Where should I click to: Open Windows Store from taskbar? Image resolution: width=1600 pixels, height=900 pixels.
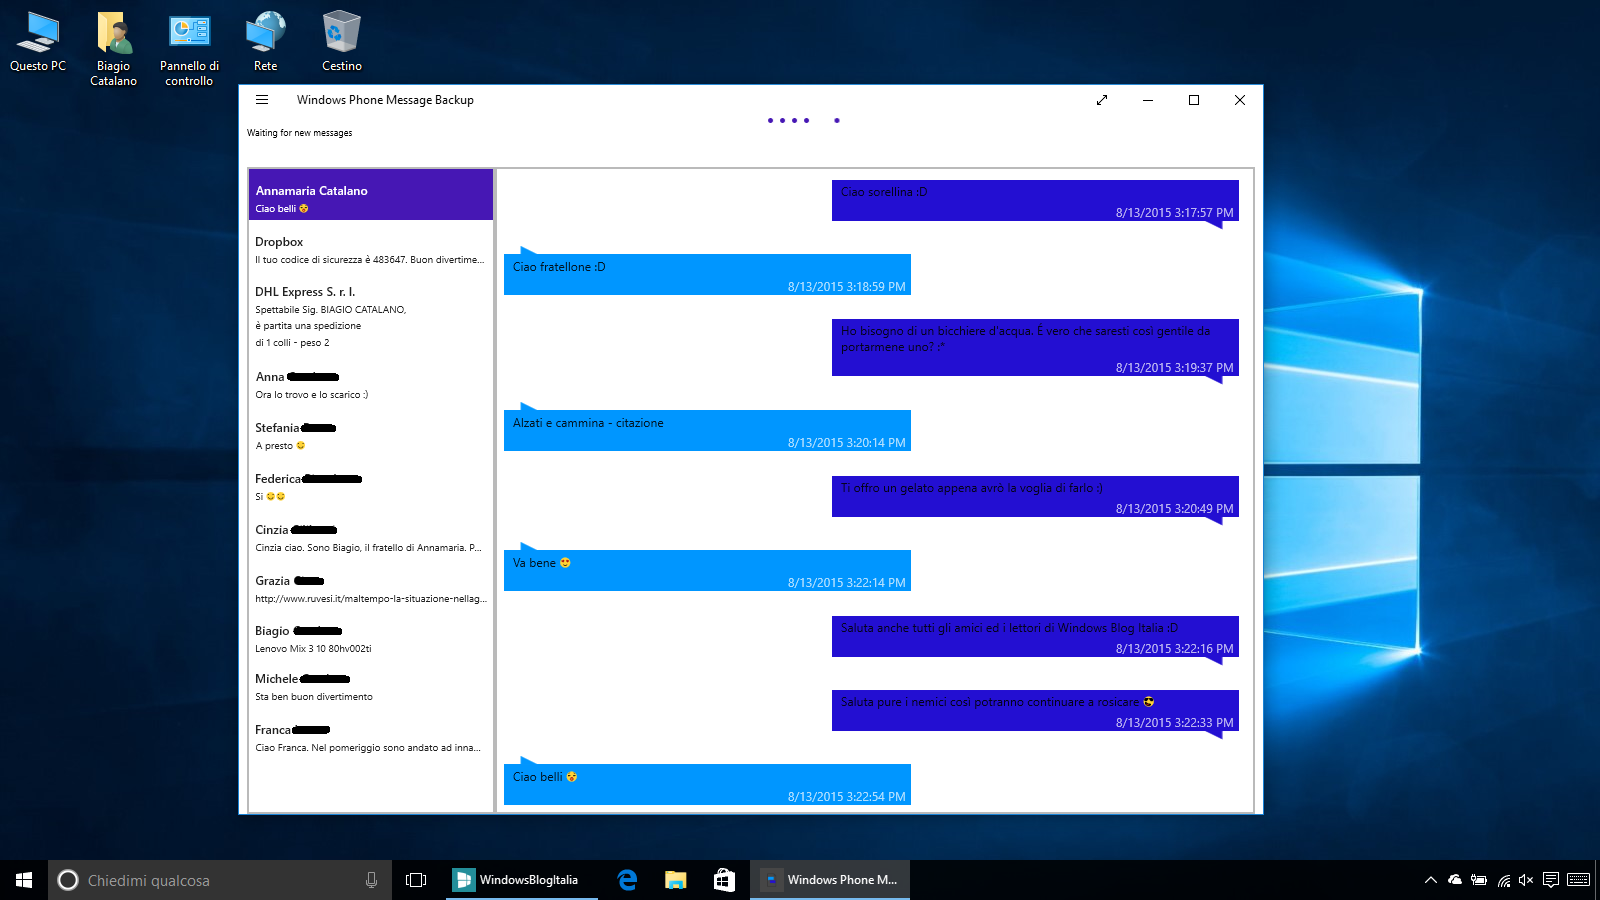tap(724, 880)
